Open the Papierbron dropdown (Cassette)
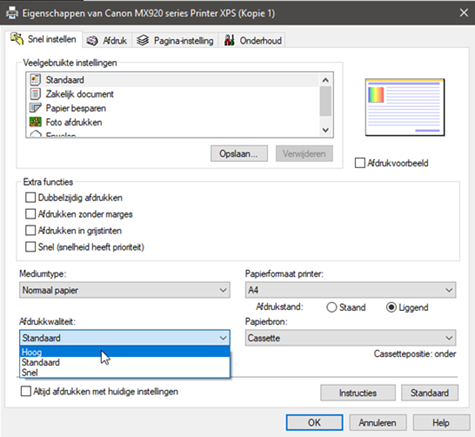The image size is (475, 437). (350, 338)
